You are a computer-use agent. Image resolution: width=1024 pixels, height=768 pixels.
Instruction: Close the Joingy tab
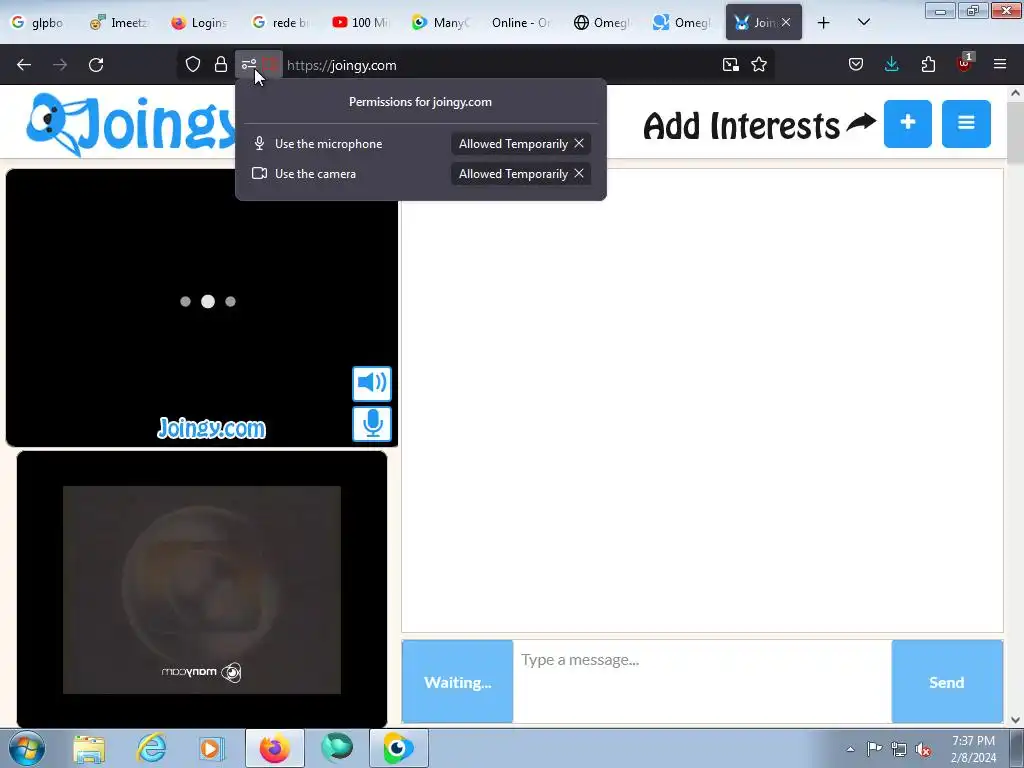[x=786, y=22]
